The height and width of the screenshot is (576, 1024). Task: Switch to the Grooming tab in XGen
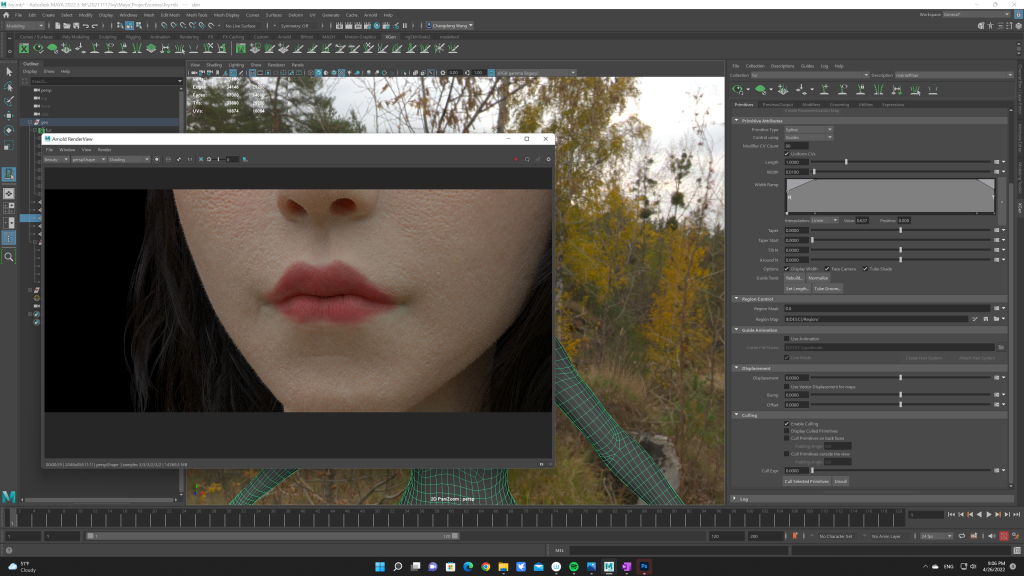pyautogui.click(x=839, y=104)
